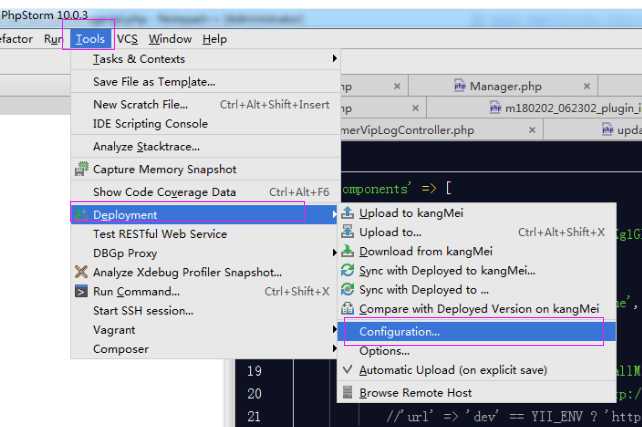Screen dimensions: 642x427
Task: Expand DBGp Proxy submenu
Action: (x=206, y=253)
